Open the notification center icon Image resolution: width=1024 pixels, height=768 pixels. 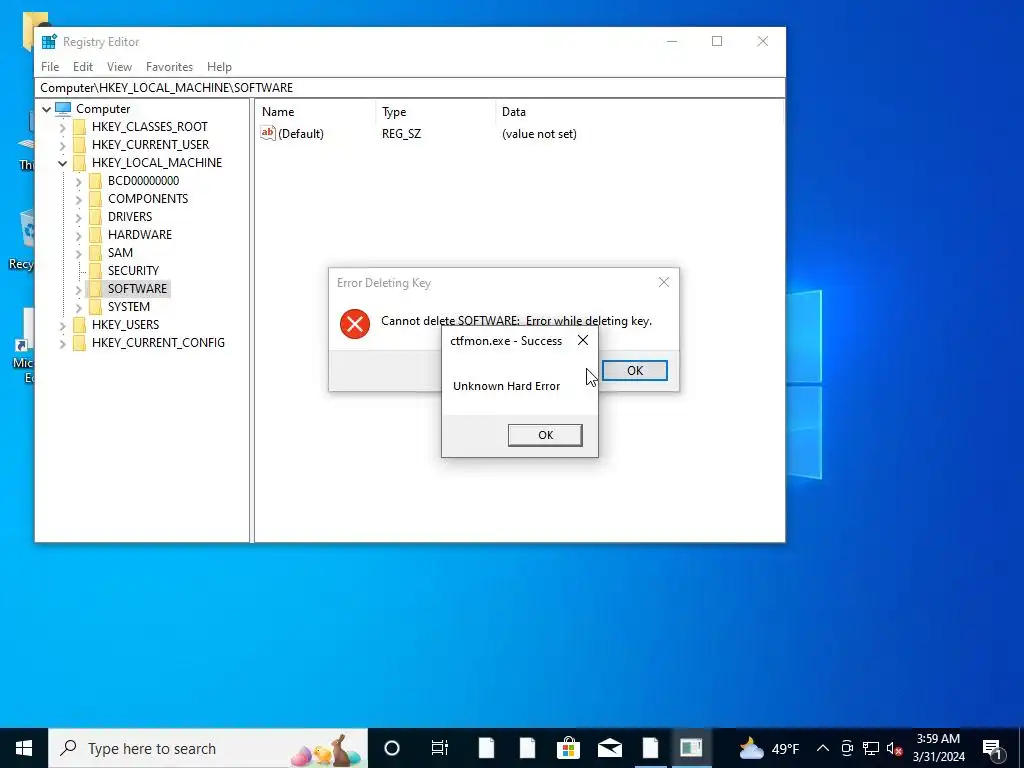pos(993,748)
